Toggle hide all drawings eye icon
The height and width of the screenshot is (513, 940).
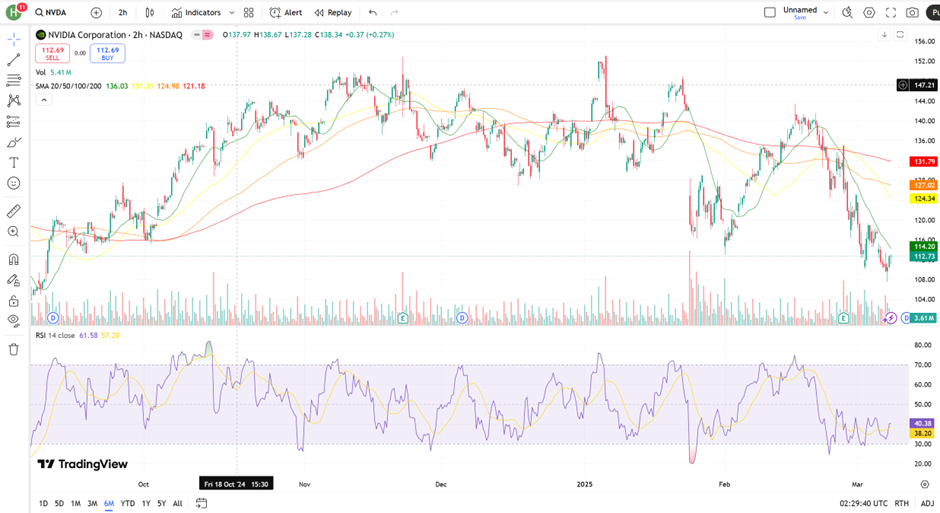point(14,321)
